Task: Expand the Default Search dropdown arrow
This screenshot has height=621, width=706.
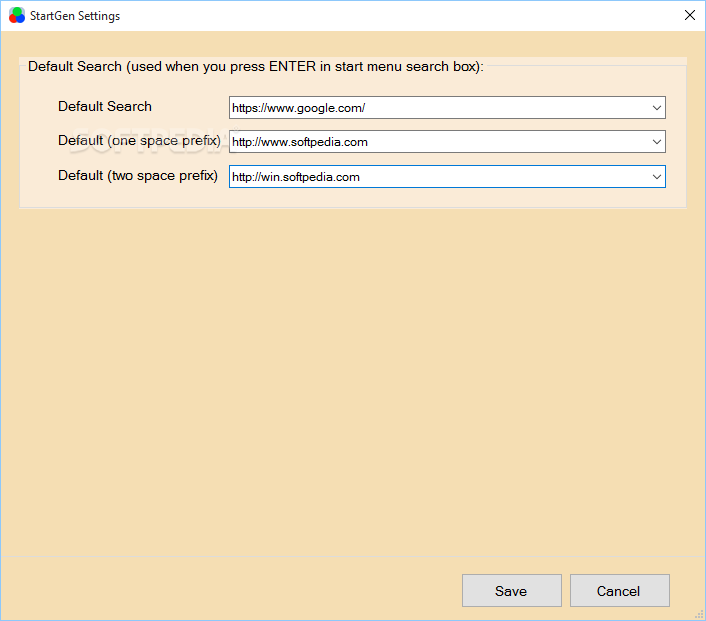Action: pos(656,108)
